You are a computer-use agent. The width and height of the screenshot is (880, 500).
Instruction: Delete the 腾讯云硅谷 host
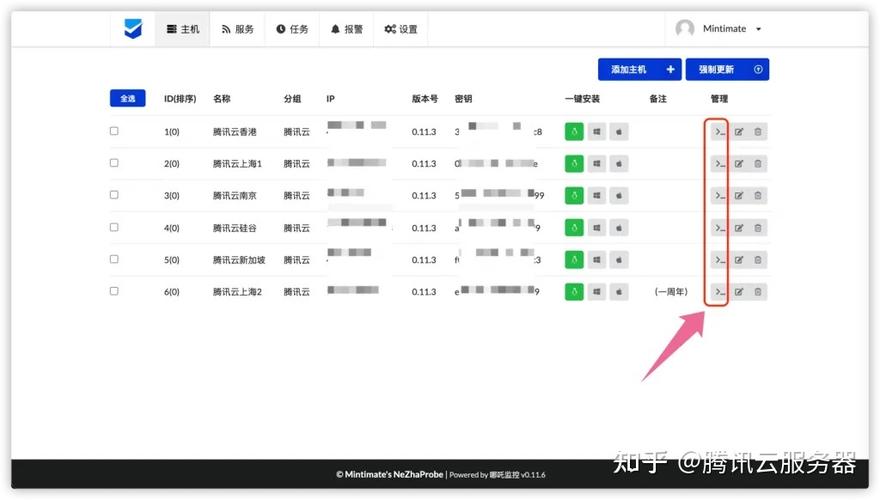[x=758, y=228]
